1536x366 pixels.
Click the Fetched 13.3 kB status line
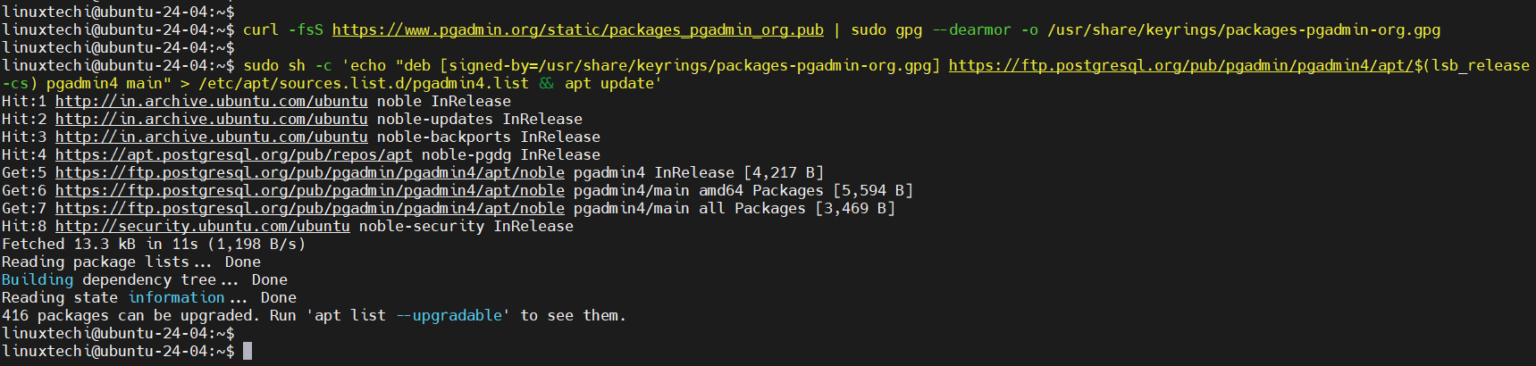[153, 244]
